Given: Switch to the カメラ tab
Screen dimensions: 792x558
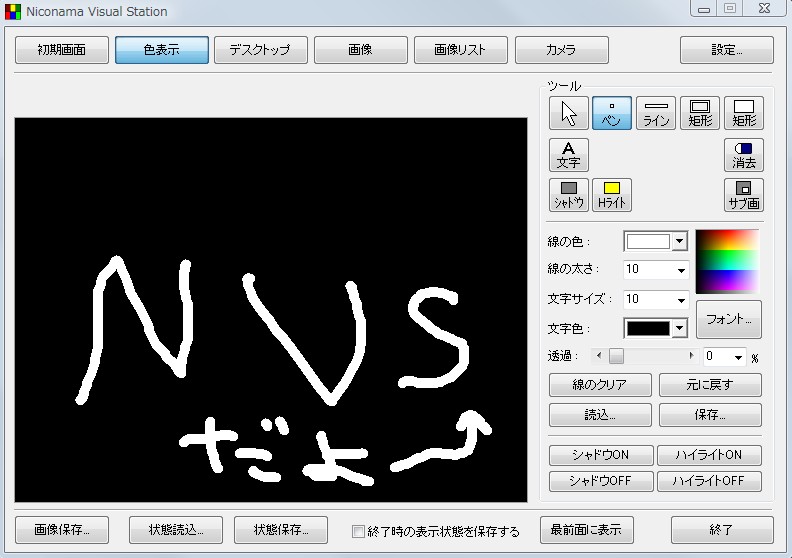Looking at the screenshot, I should [562, 50].
